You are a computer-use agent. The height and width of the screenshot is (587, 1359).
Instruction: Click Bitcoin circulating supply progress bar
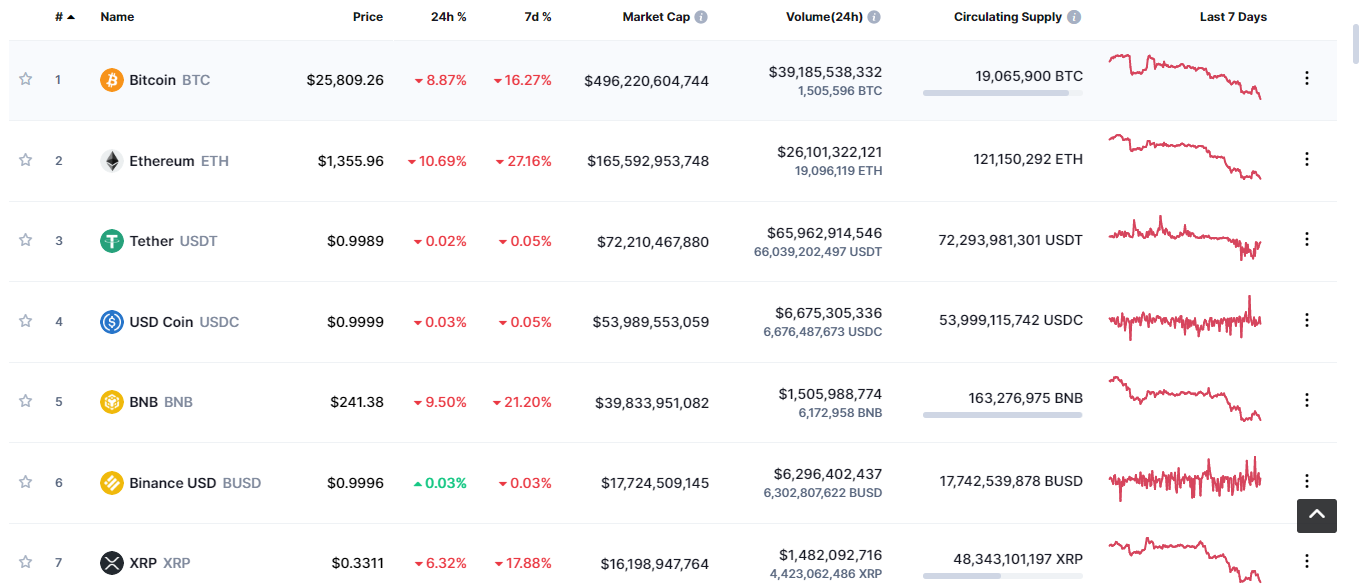[1002, 93]
